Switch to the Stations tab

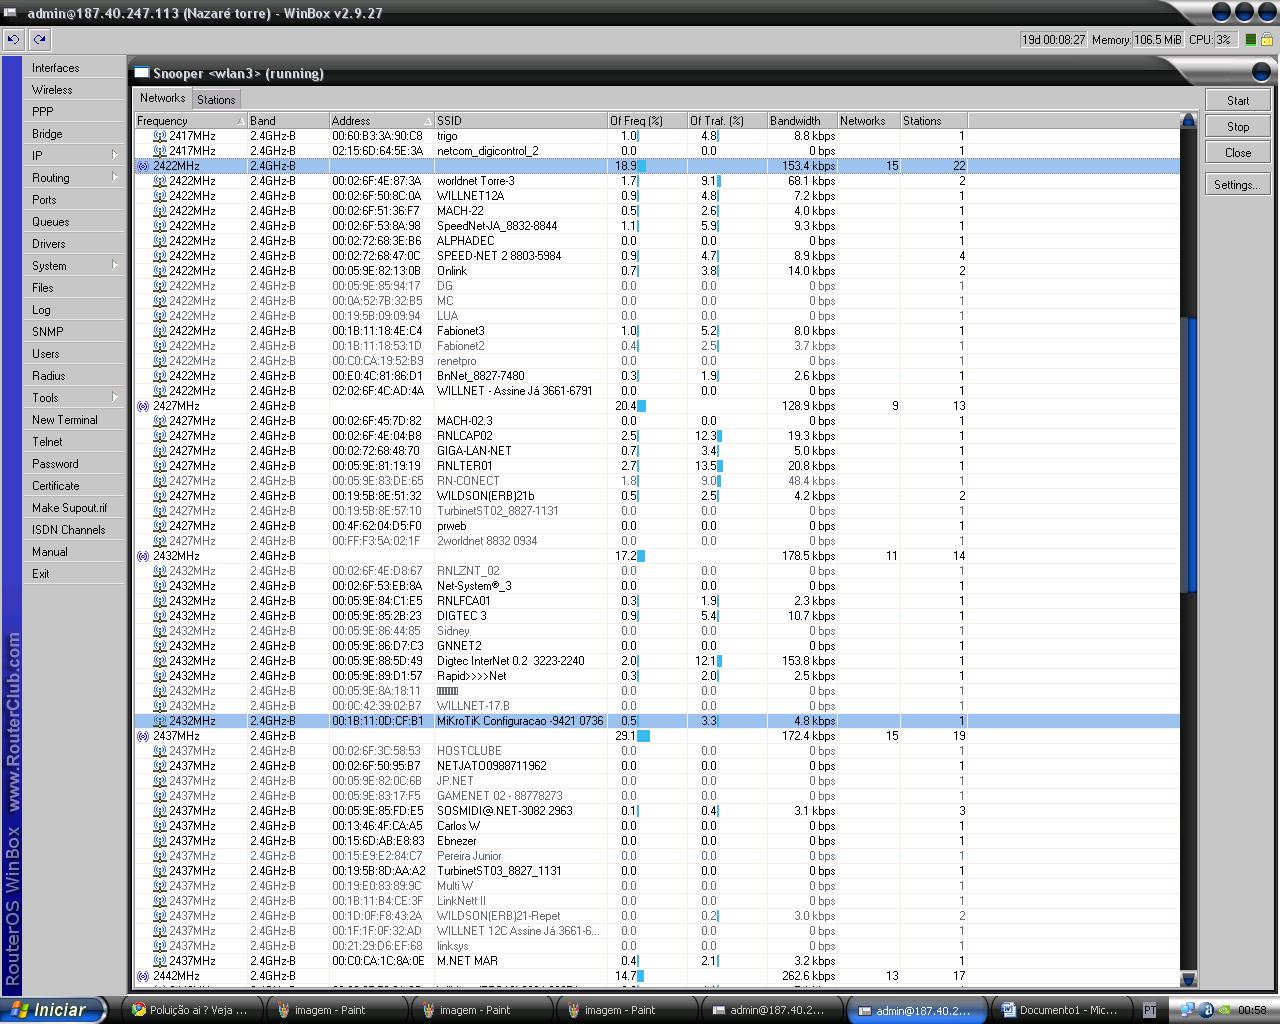[x=216, y=99]
